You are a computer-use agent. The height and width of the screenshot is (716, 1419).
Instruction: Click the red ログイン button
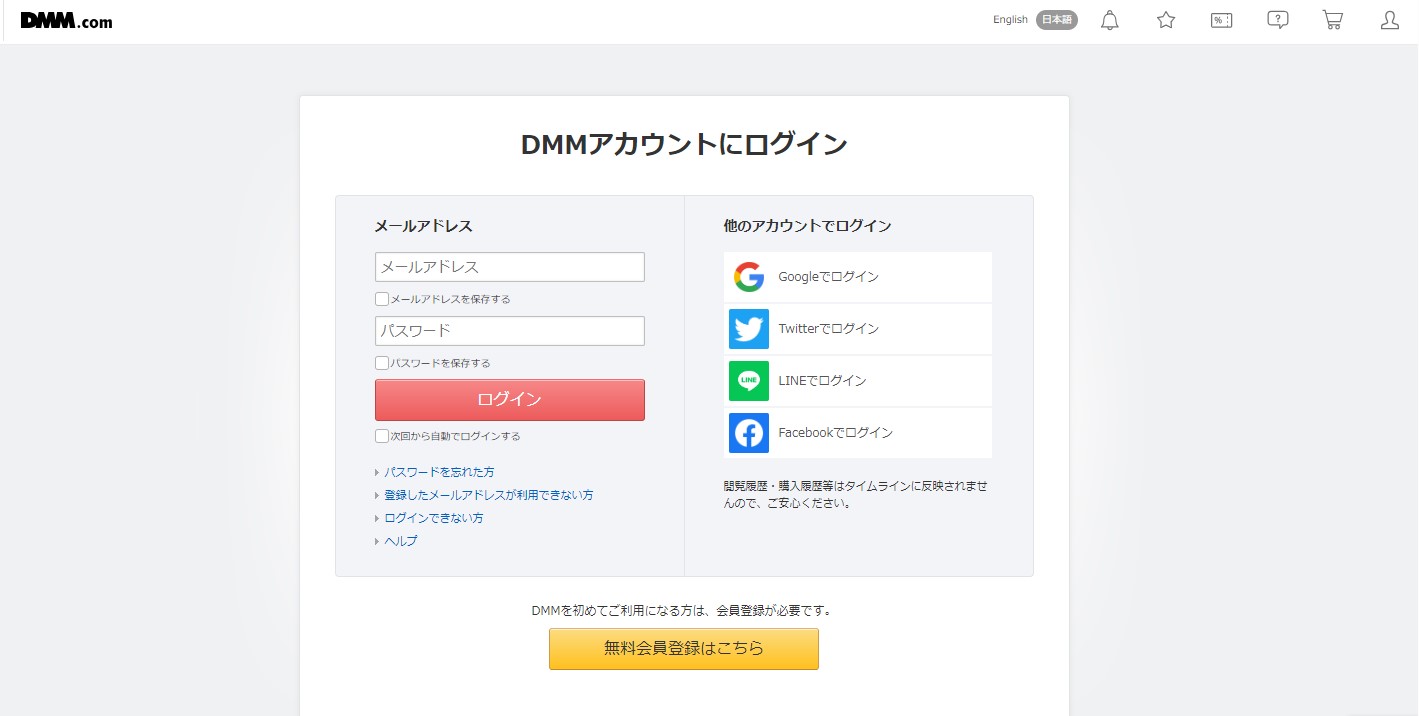click(510, 400)
